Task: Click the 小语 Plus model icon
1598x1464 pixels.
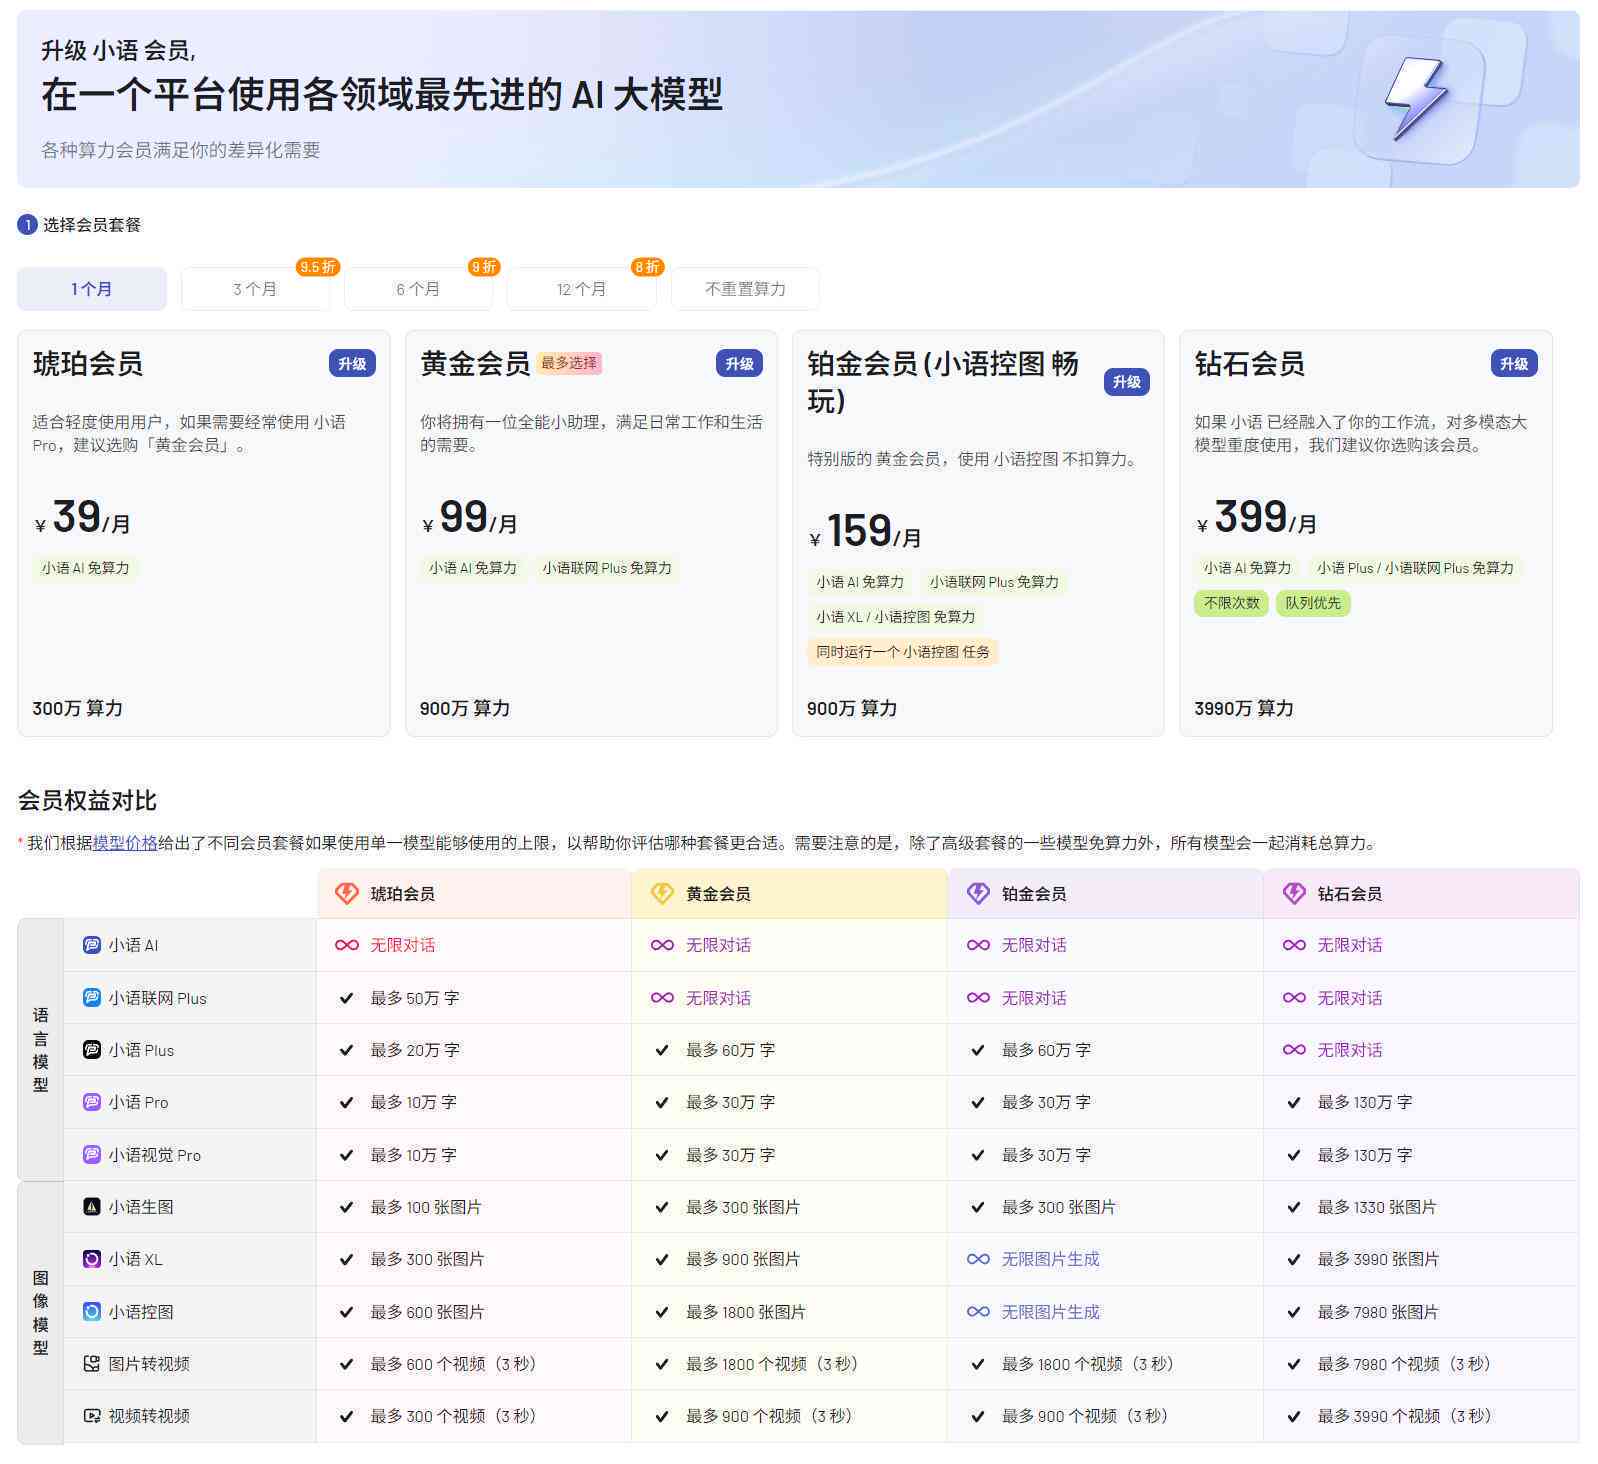Action: pyautogui.click(x=91, y=1049)
